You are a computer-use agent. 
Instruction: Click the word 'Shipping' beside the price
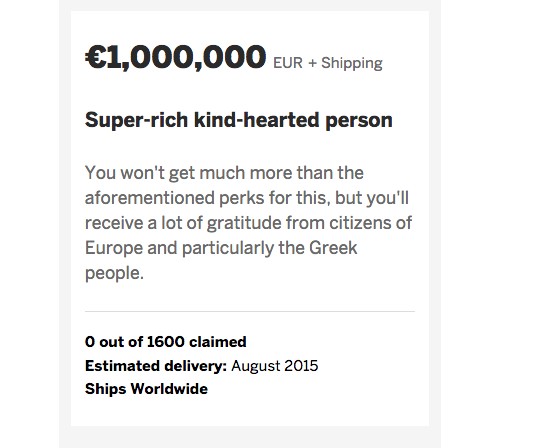click(x=352, y=63)
